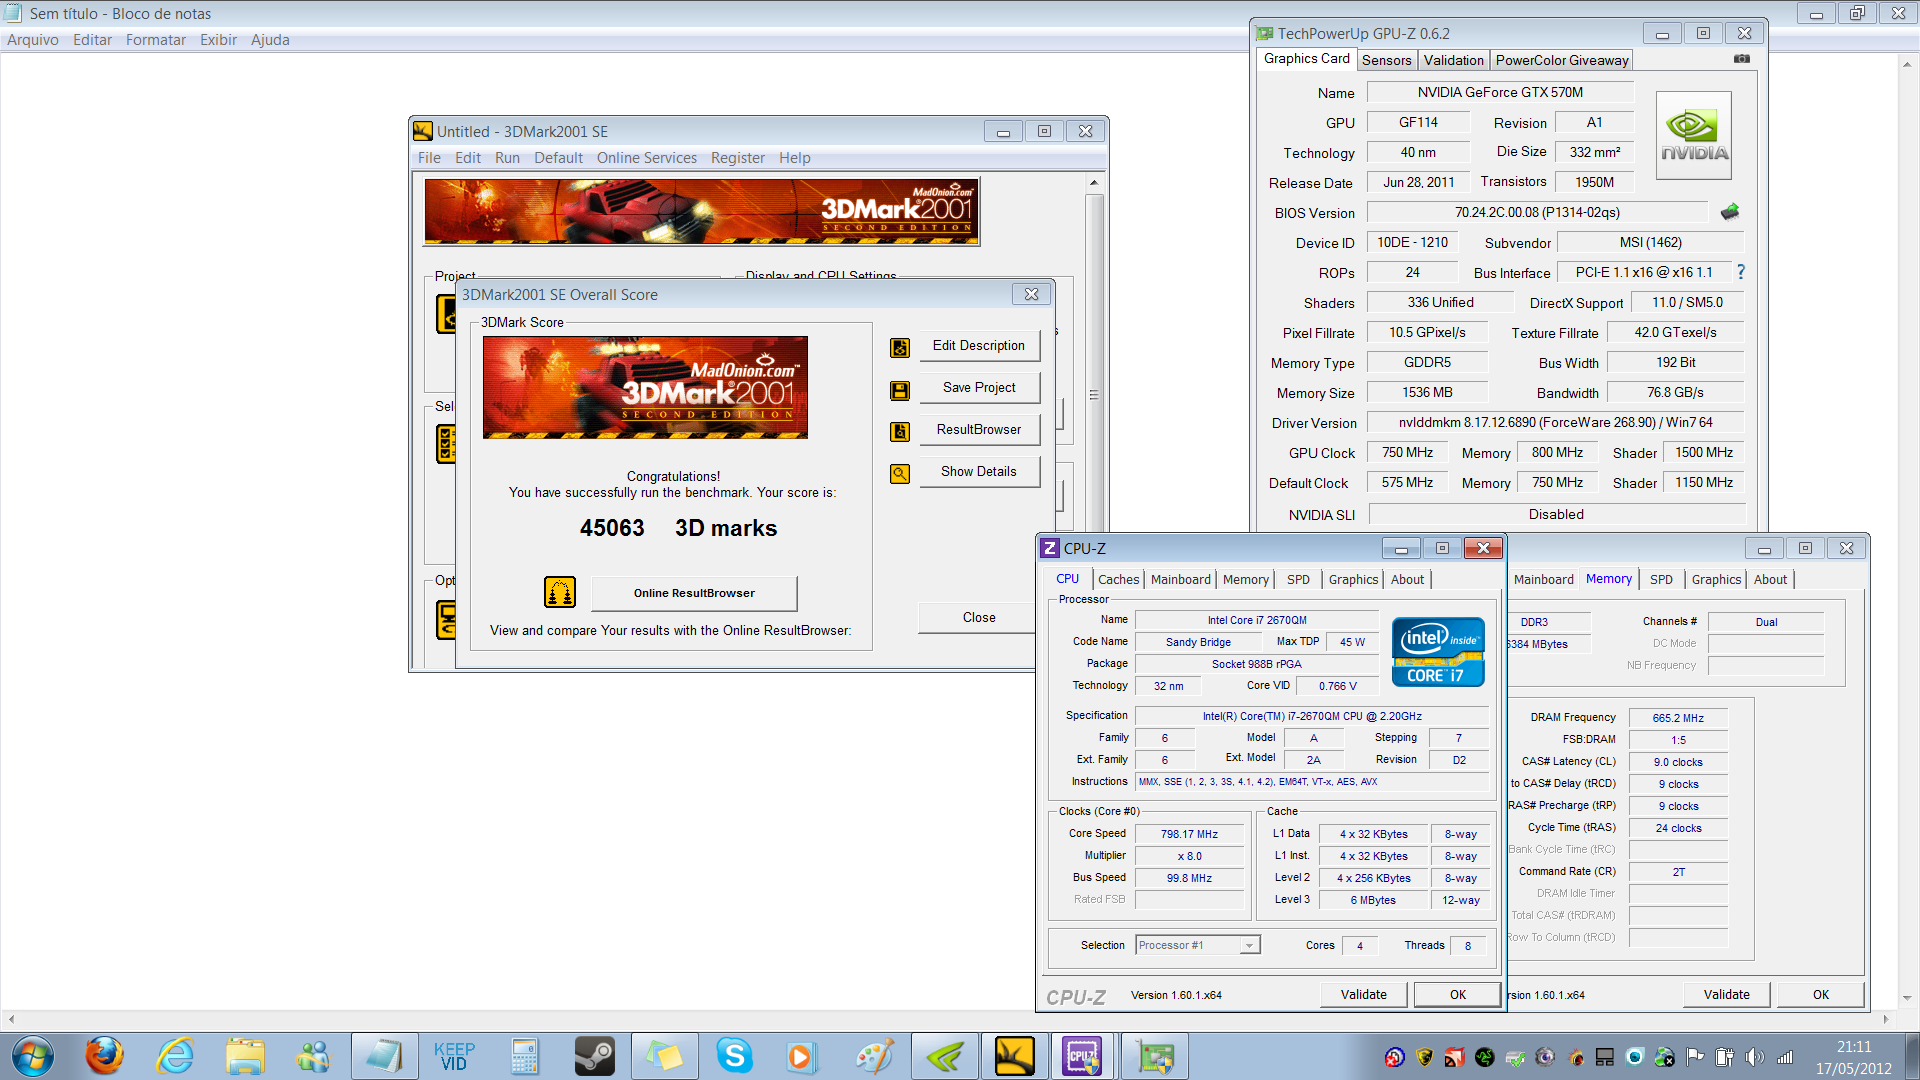Image resolution: width=1920 pixels, height=1080 pixels.
Task: Click the icon left of Online ResultBrowser
Action: [x=560, y=592]
